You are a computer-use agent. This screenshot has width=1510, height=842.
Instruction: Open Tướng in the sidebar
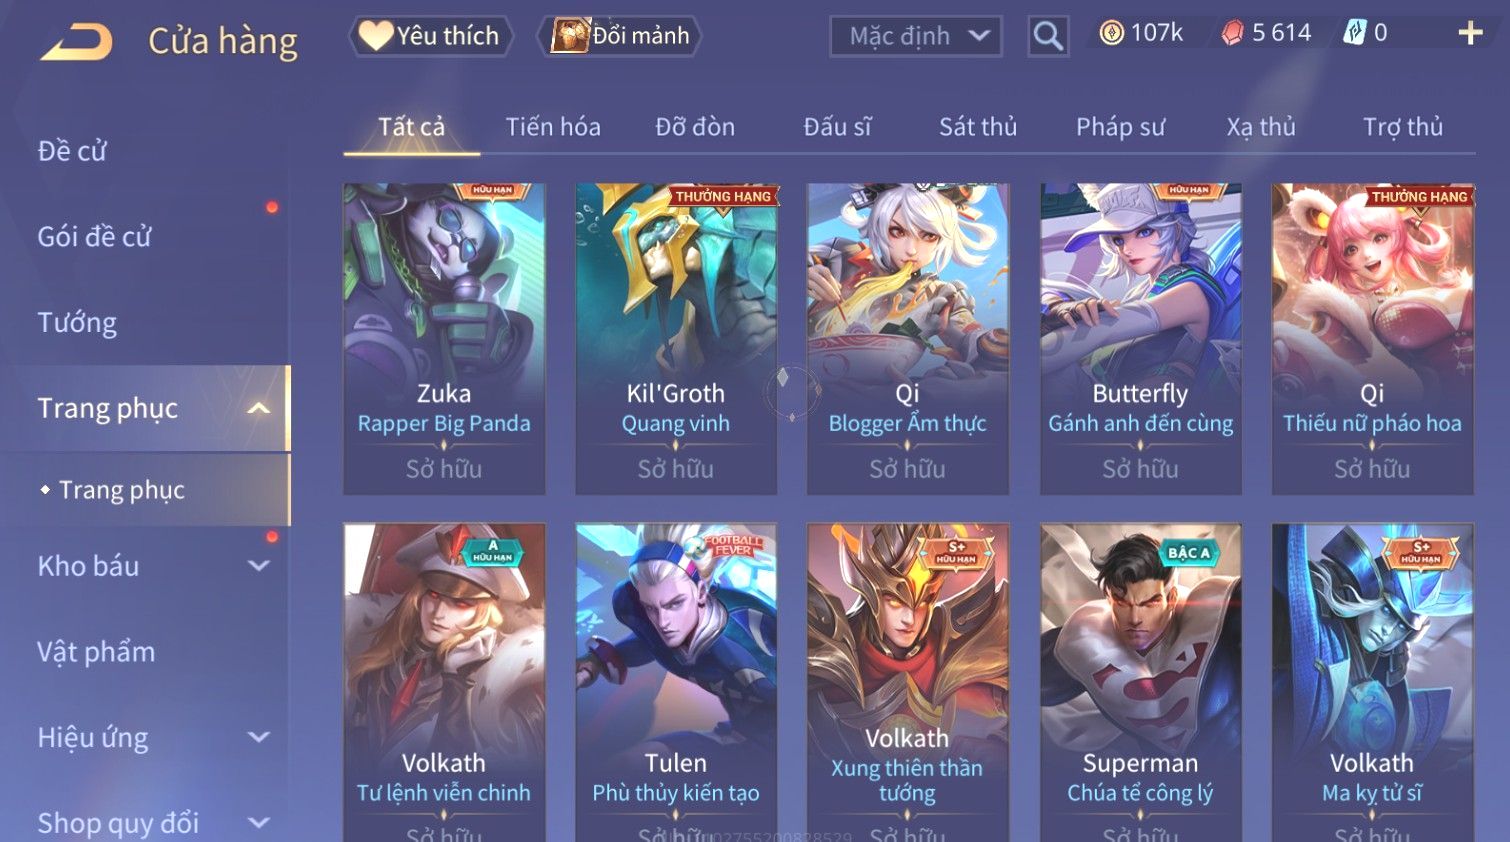pyautogui.click(x=78, y=323)
